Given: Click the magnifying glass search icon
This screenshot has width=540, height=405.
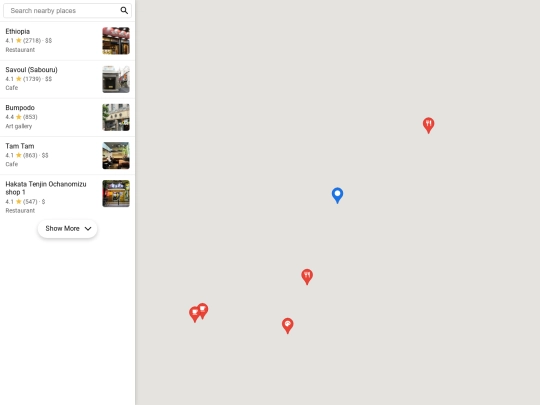Looking at the screenshot, I should coord(124,10).
